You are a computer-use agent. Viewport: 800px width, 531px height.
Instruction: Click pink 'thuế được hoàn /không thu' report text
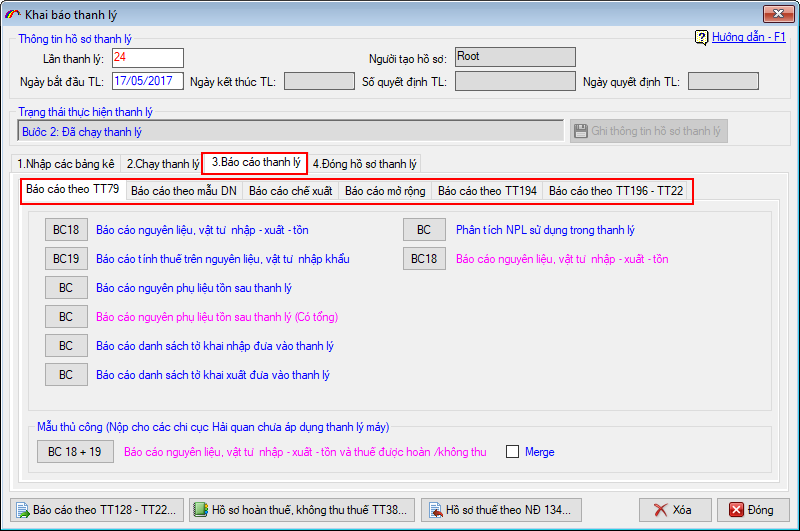[x=305, y=452]
